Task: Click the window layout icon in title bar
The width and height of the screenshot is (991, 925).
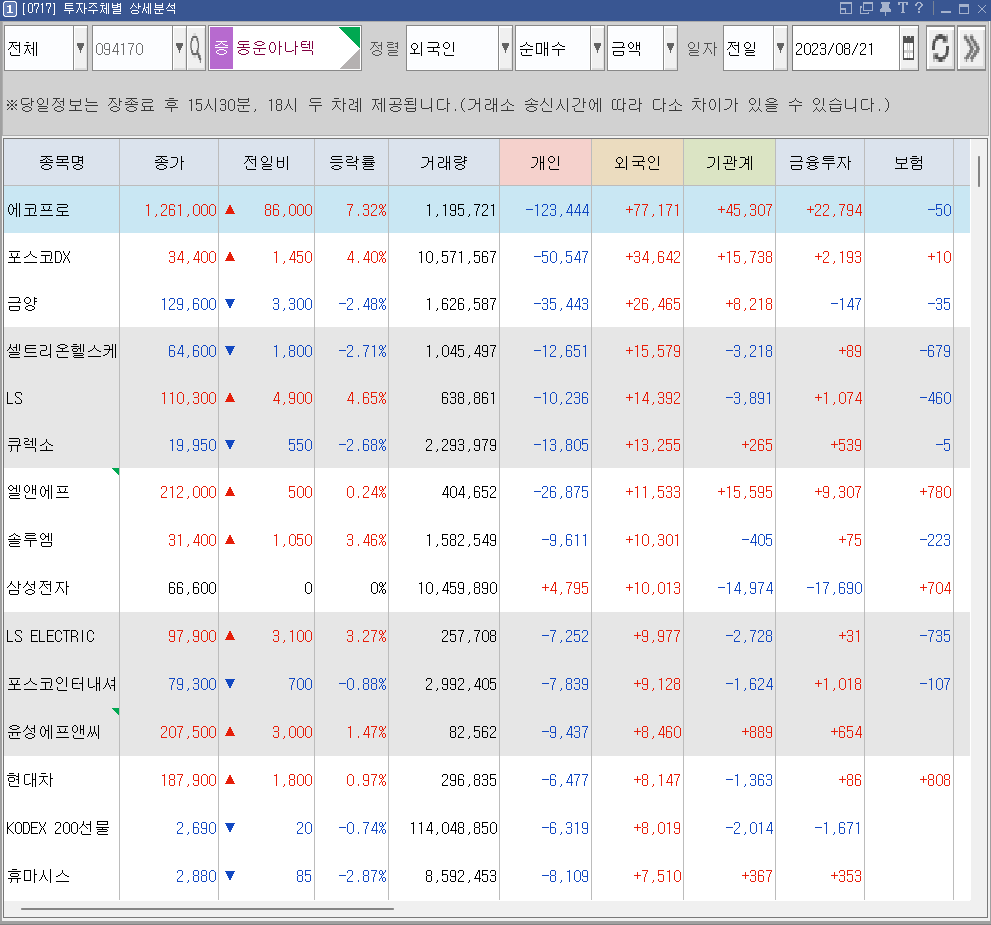Action: (x=846, y=8)
